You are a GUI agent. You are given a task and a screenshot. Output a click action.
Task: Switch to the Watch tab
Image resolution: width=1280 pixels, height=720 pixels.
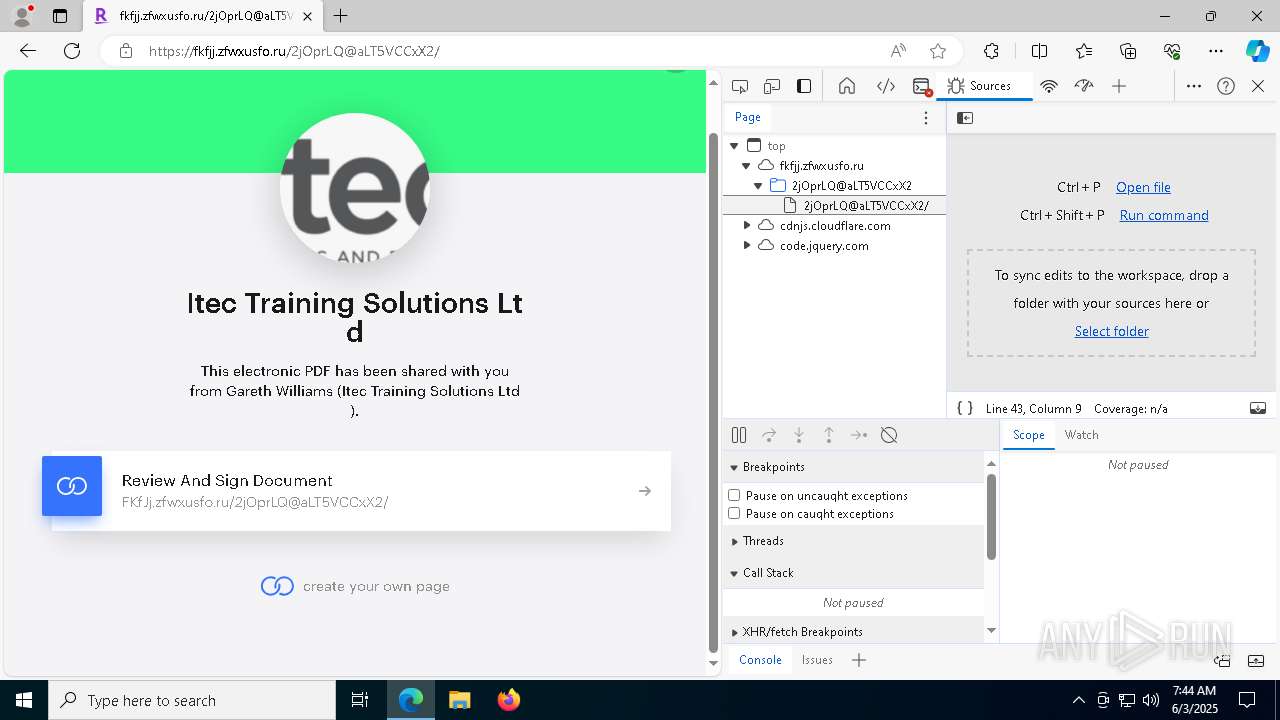1081,435
